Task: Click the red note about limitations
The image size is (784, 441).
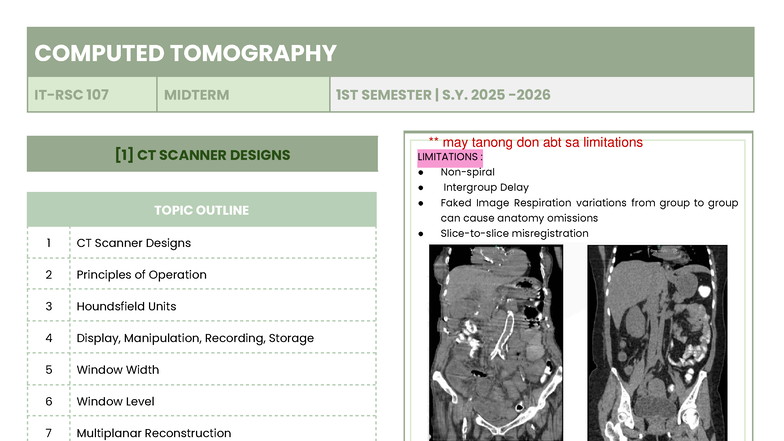Action: 536,142
